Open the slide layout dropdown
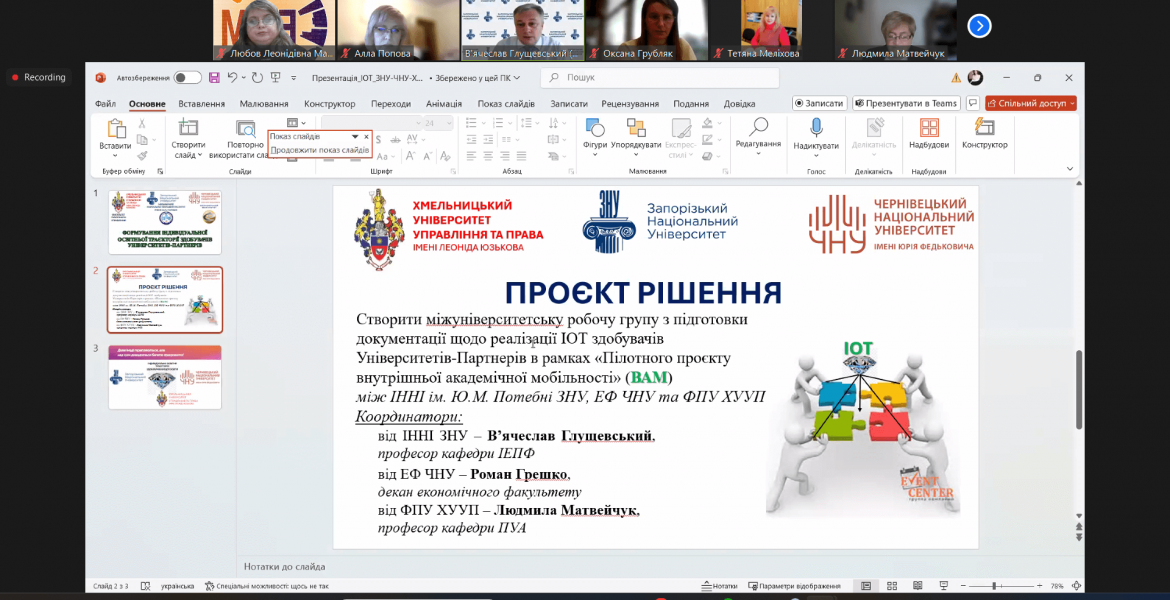1170x600 pixels. point(296,122)
